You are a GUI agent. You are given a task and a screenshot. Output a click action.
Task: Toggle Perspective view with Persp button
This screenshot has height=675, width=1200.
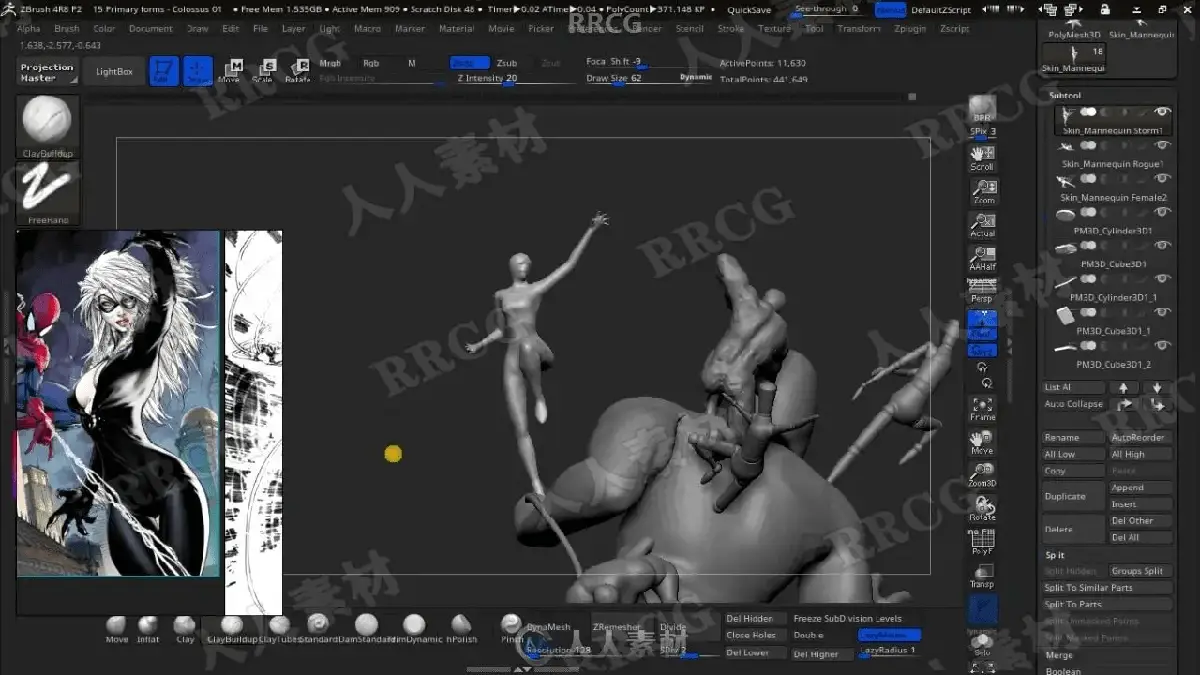click(982, 291)
